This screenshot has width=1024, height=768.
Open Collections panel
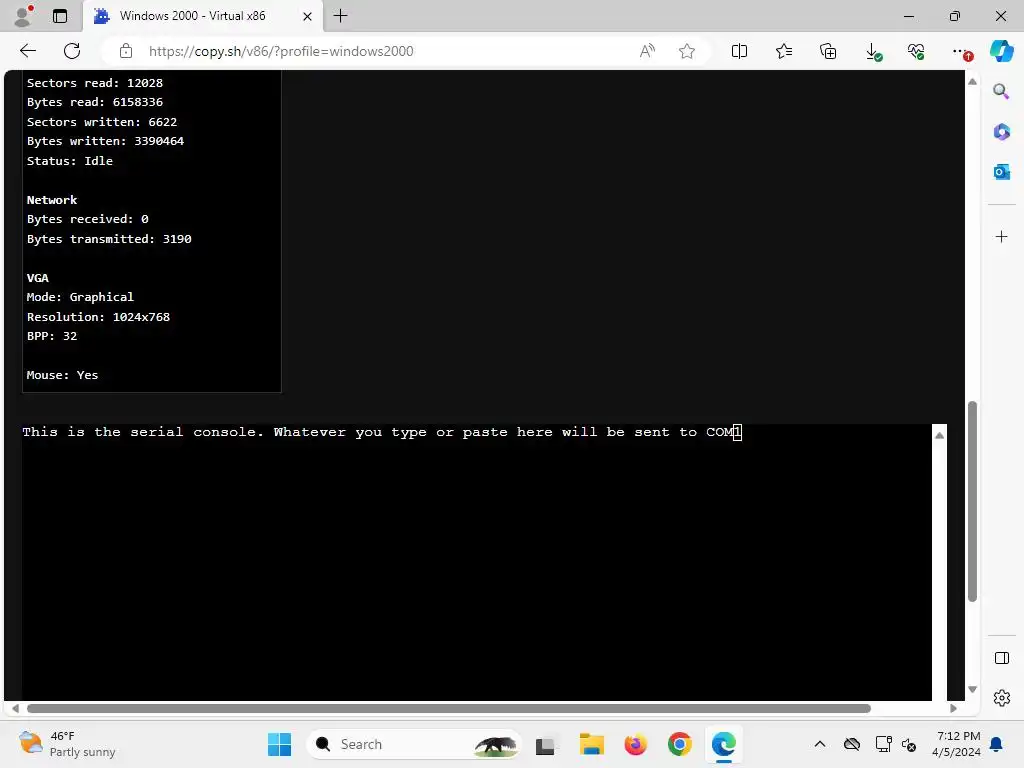coord(828,51)
